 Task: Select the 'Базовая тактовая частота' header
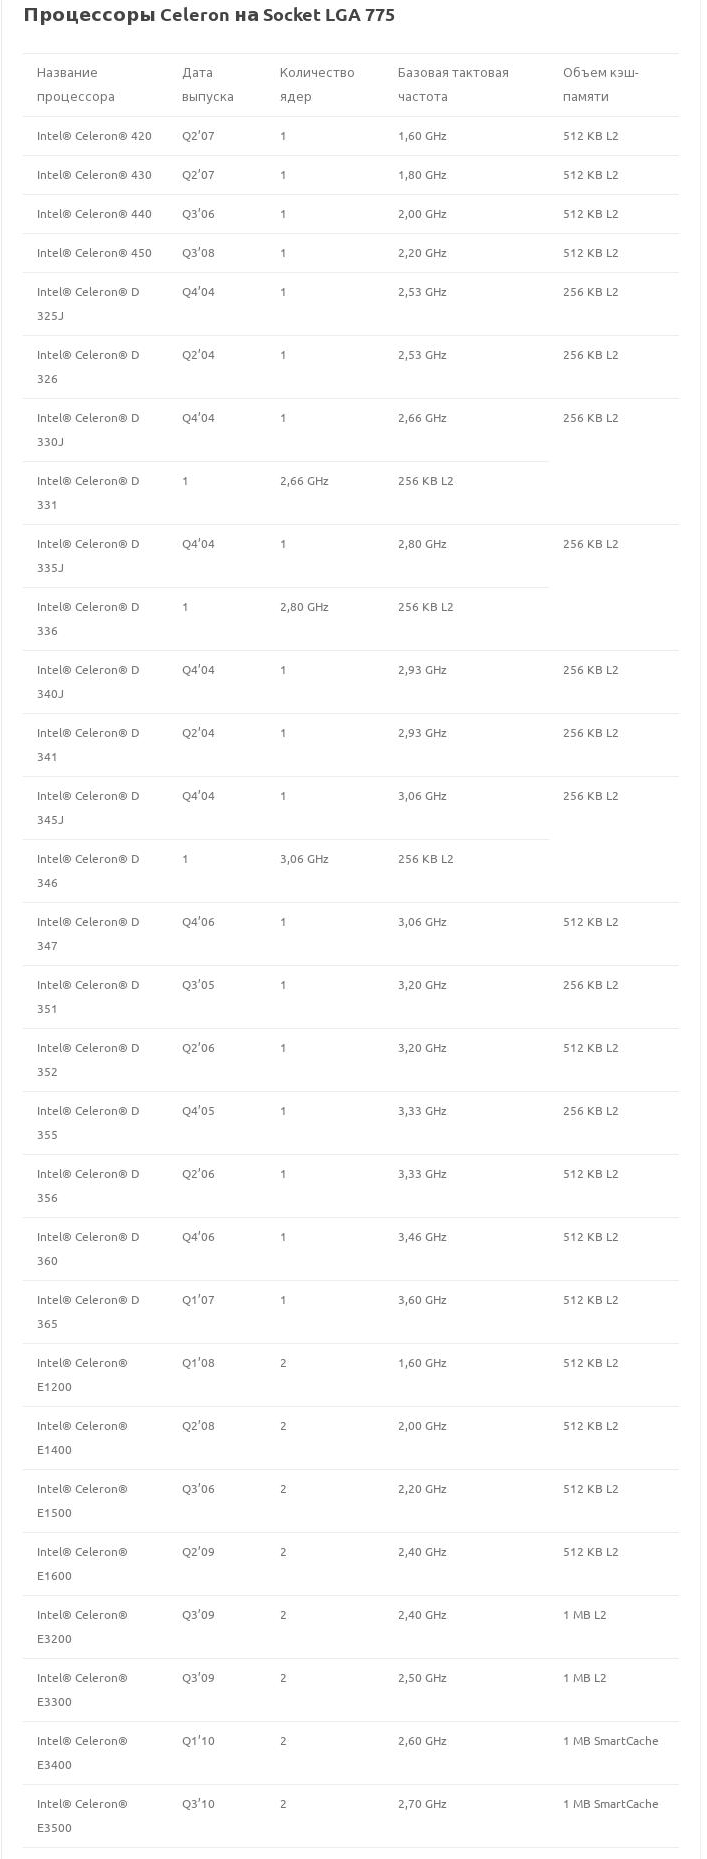pyautogui.click(x=453, y=85)
